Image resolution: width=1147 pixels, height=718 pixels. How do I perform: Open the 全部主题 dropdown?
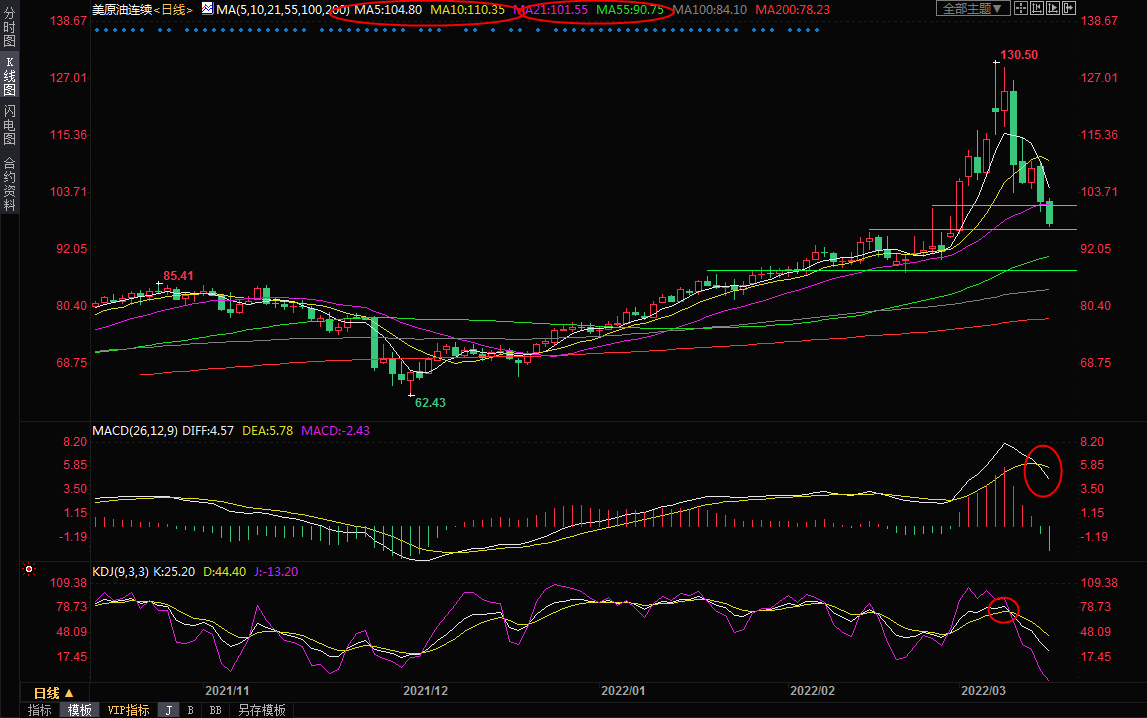(x=972, y=9)
